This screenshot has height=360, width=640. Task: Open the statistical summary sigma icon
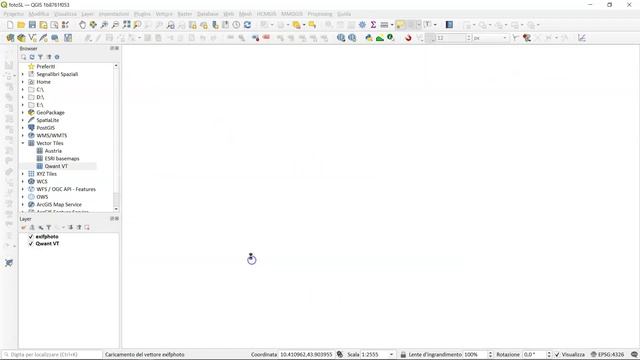tap(373, 25)
